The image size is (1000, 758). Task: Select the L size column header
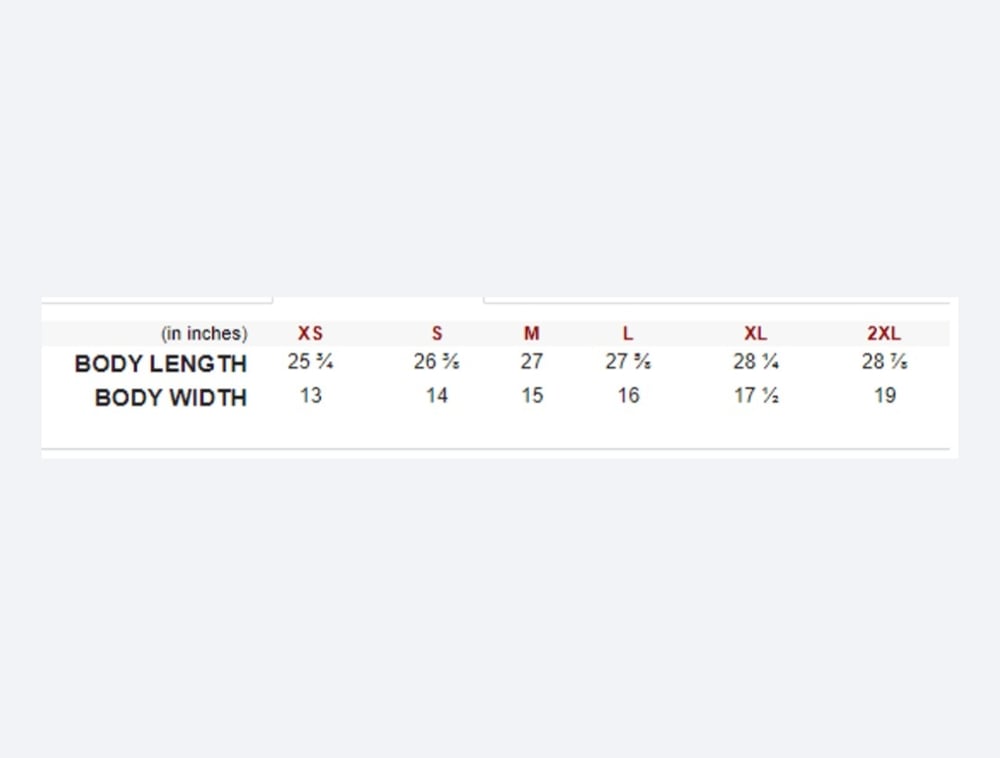tap(628, 334)
